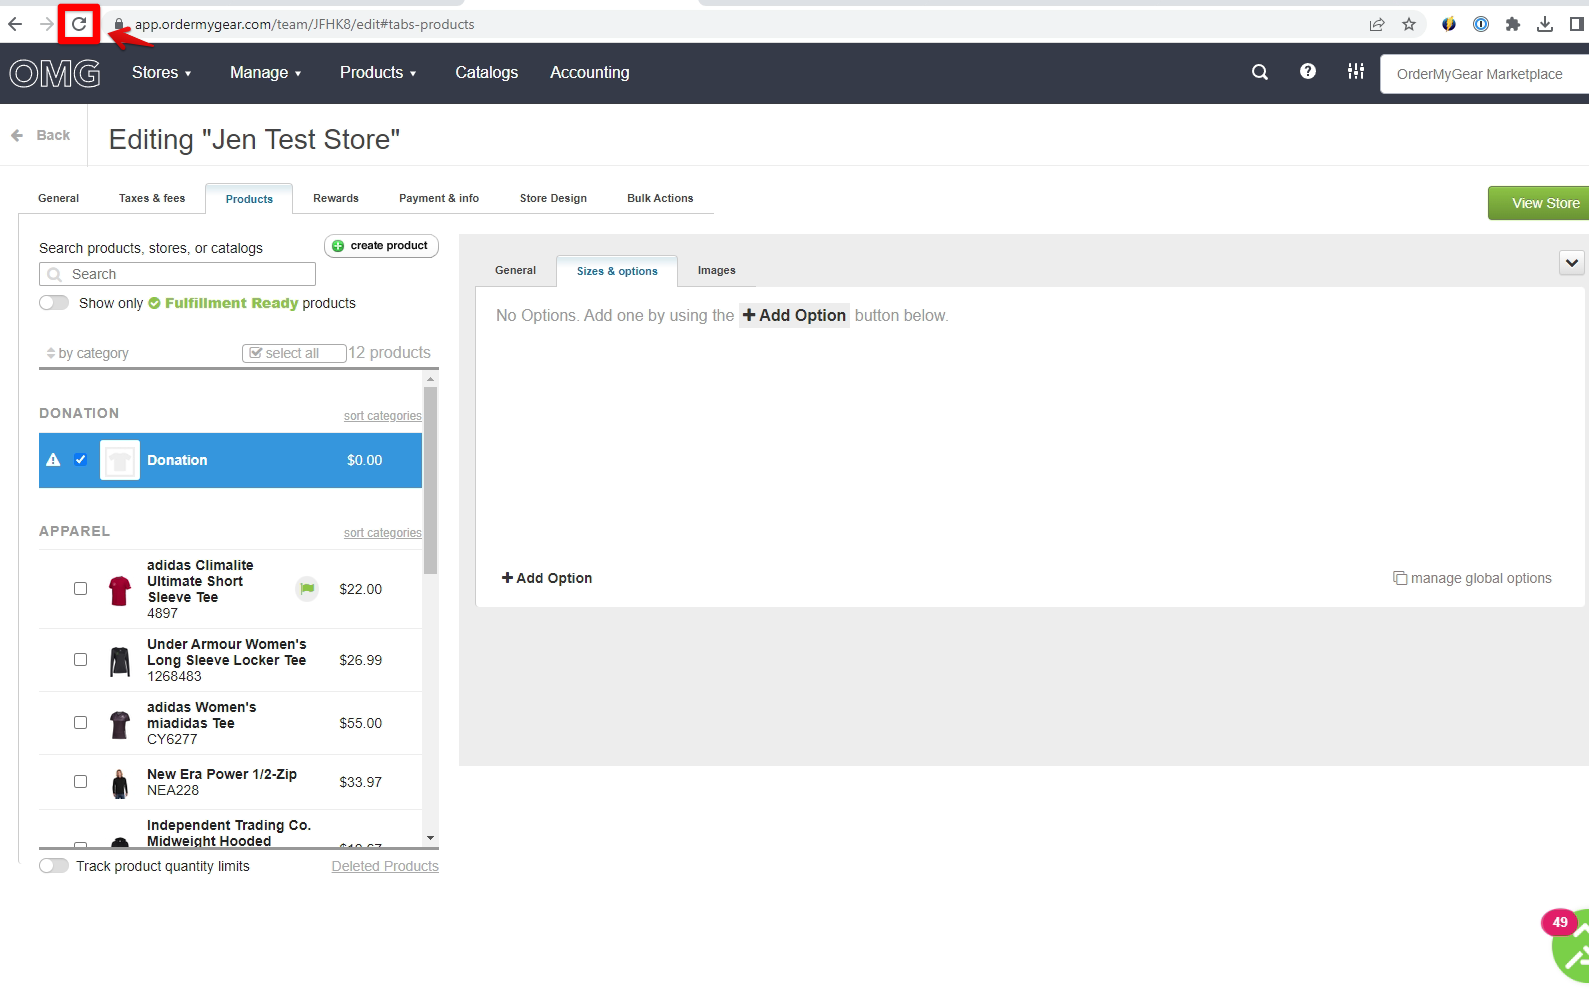1589x1002 pixels.
Task: Bookmark this page with star icon
Action: click(1409, 24)
